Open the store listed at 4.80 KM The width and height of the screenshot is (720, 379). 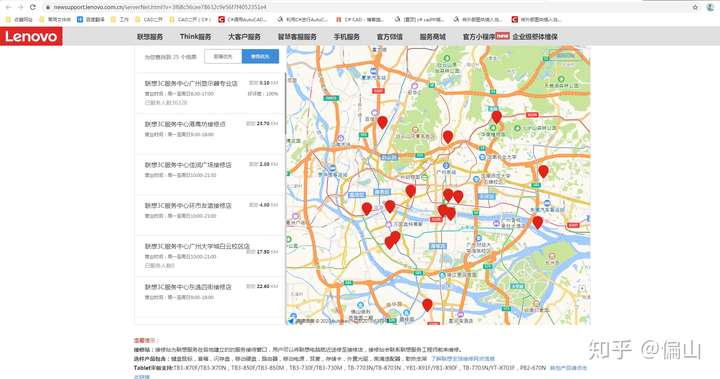pyautogui.click(x=210, y=215)
